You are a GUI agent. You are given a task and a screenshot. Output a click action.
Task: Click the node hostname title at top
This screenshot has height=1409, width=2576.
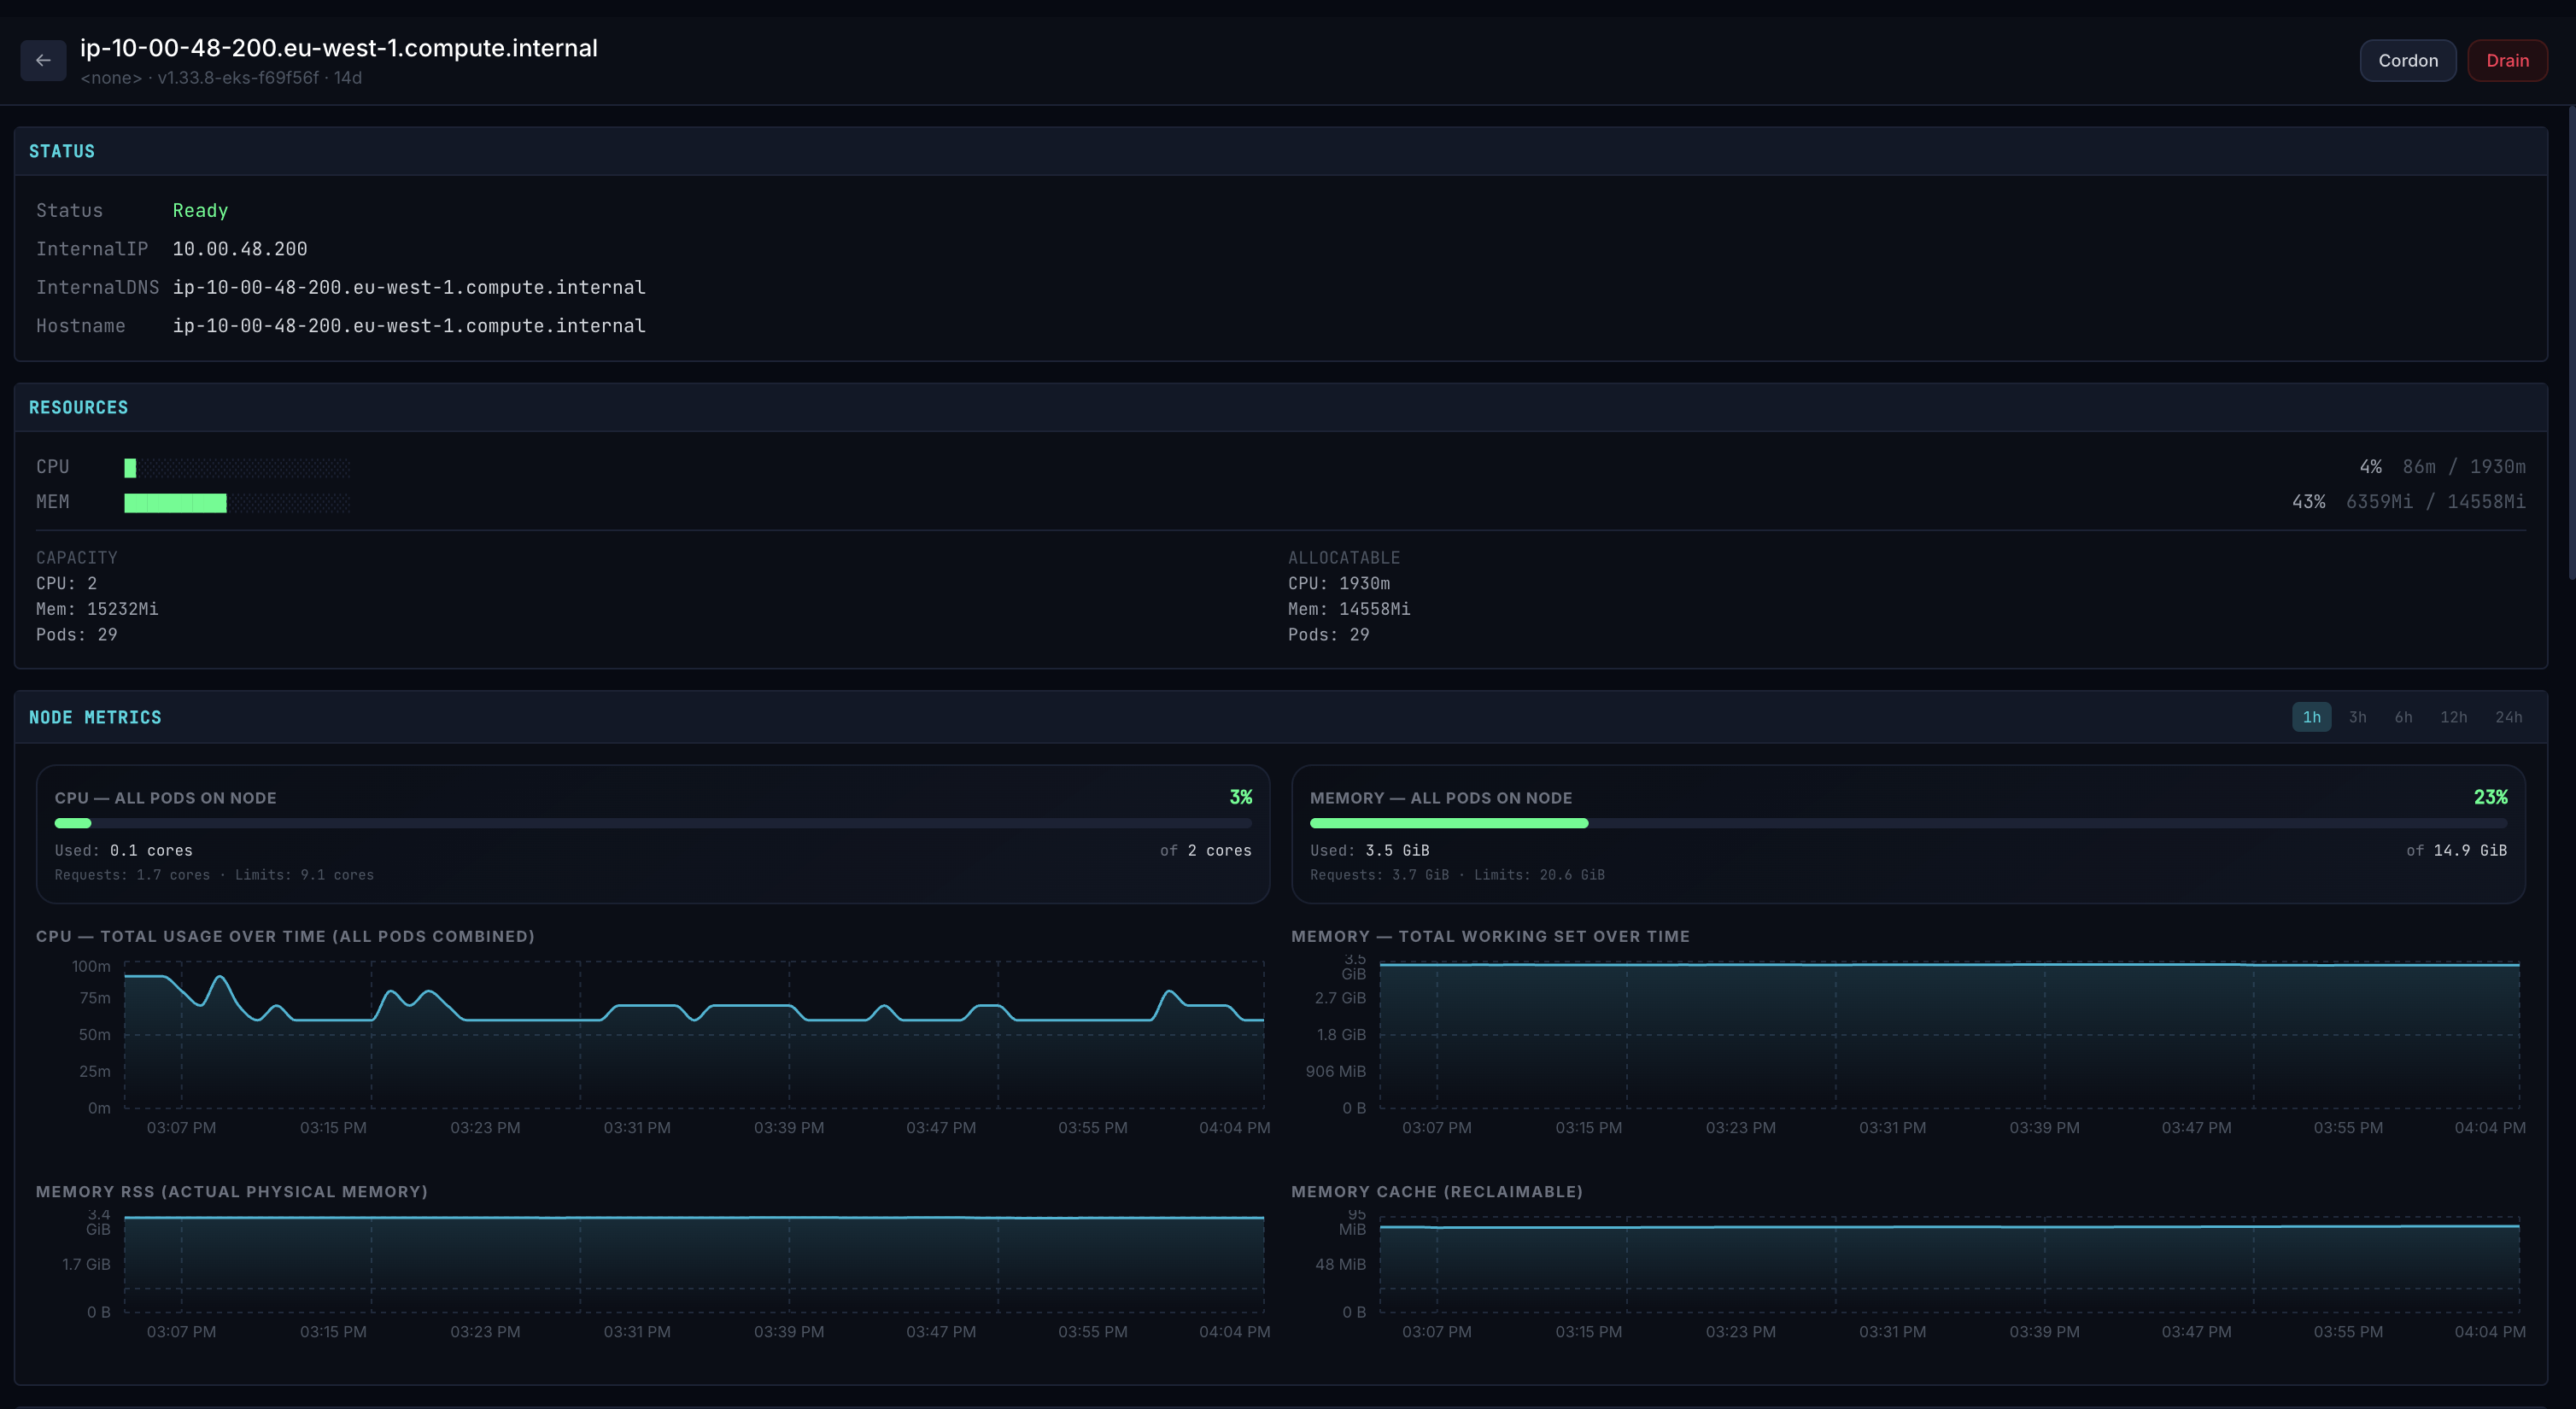tap(338, 48)
